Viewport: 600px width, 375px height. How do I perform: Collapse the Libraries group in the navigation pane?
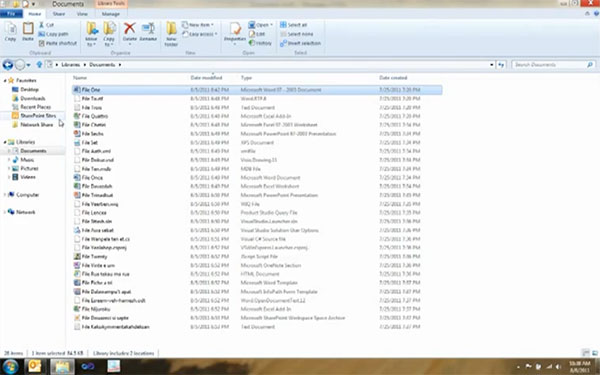(5, 142)
